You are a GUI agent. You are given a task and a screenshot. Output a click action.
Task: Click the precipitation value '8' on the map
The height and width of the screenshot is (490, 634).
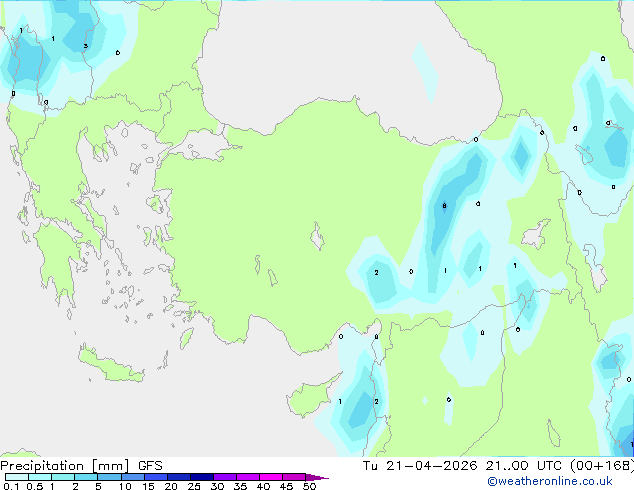[444, 206]
